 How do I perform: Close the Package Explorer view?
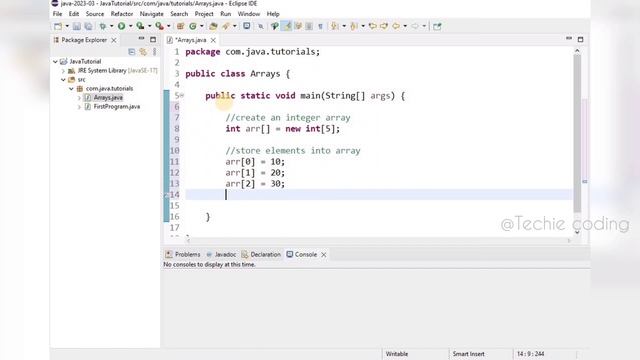pos(114,40)
